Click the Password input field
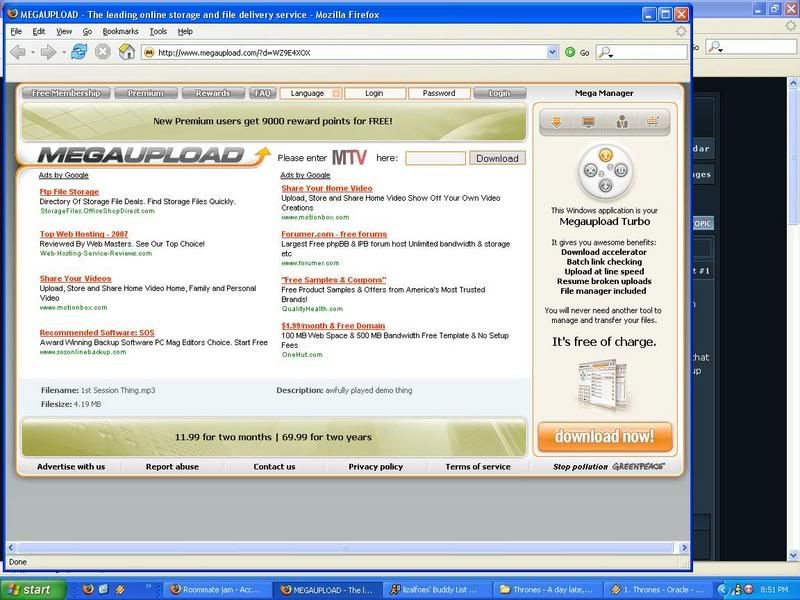Viewport: 800px width, 600px height. tap(439, 93)
